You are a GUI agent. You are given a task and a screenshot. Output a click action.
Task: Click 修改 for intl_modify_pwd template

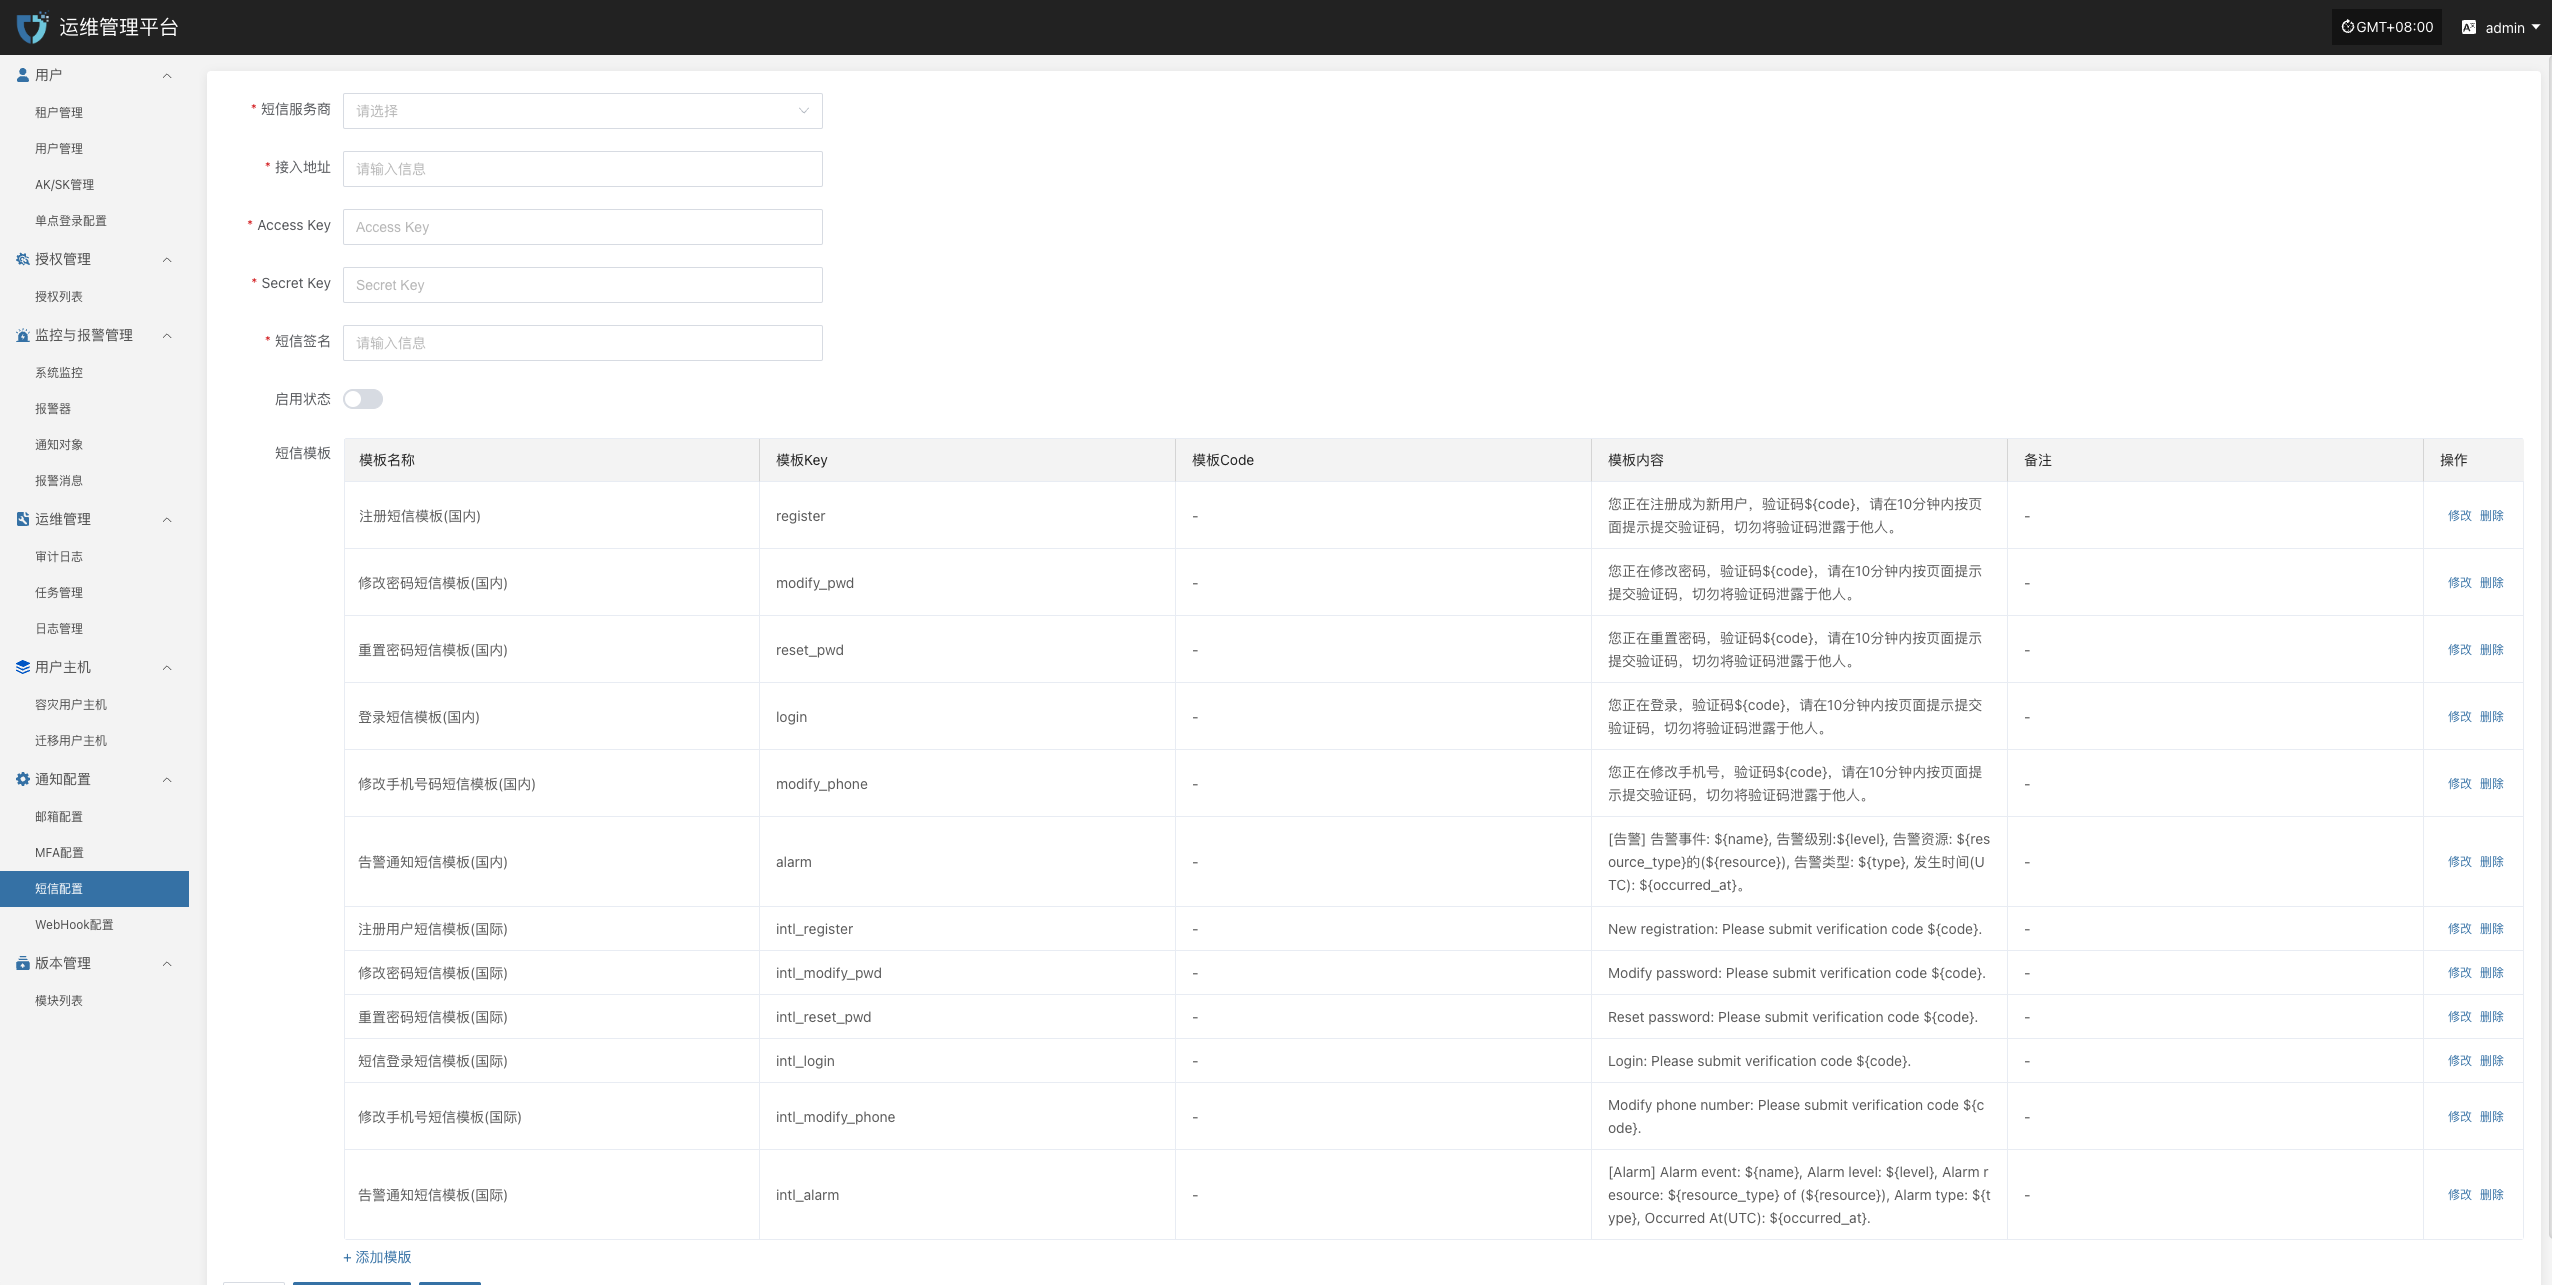[2459, 973]
